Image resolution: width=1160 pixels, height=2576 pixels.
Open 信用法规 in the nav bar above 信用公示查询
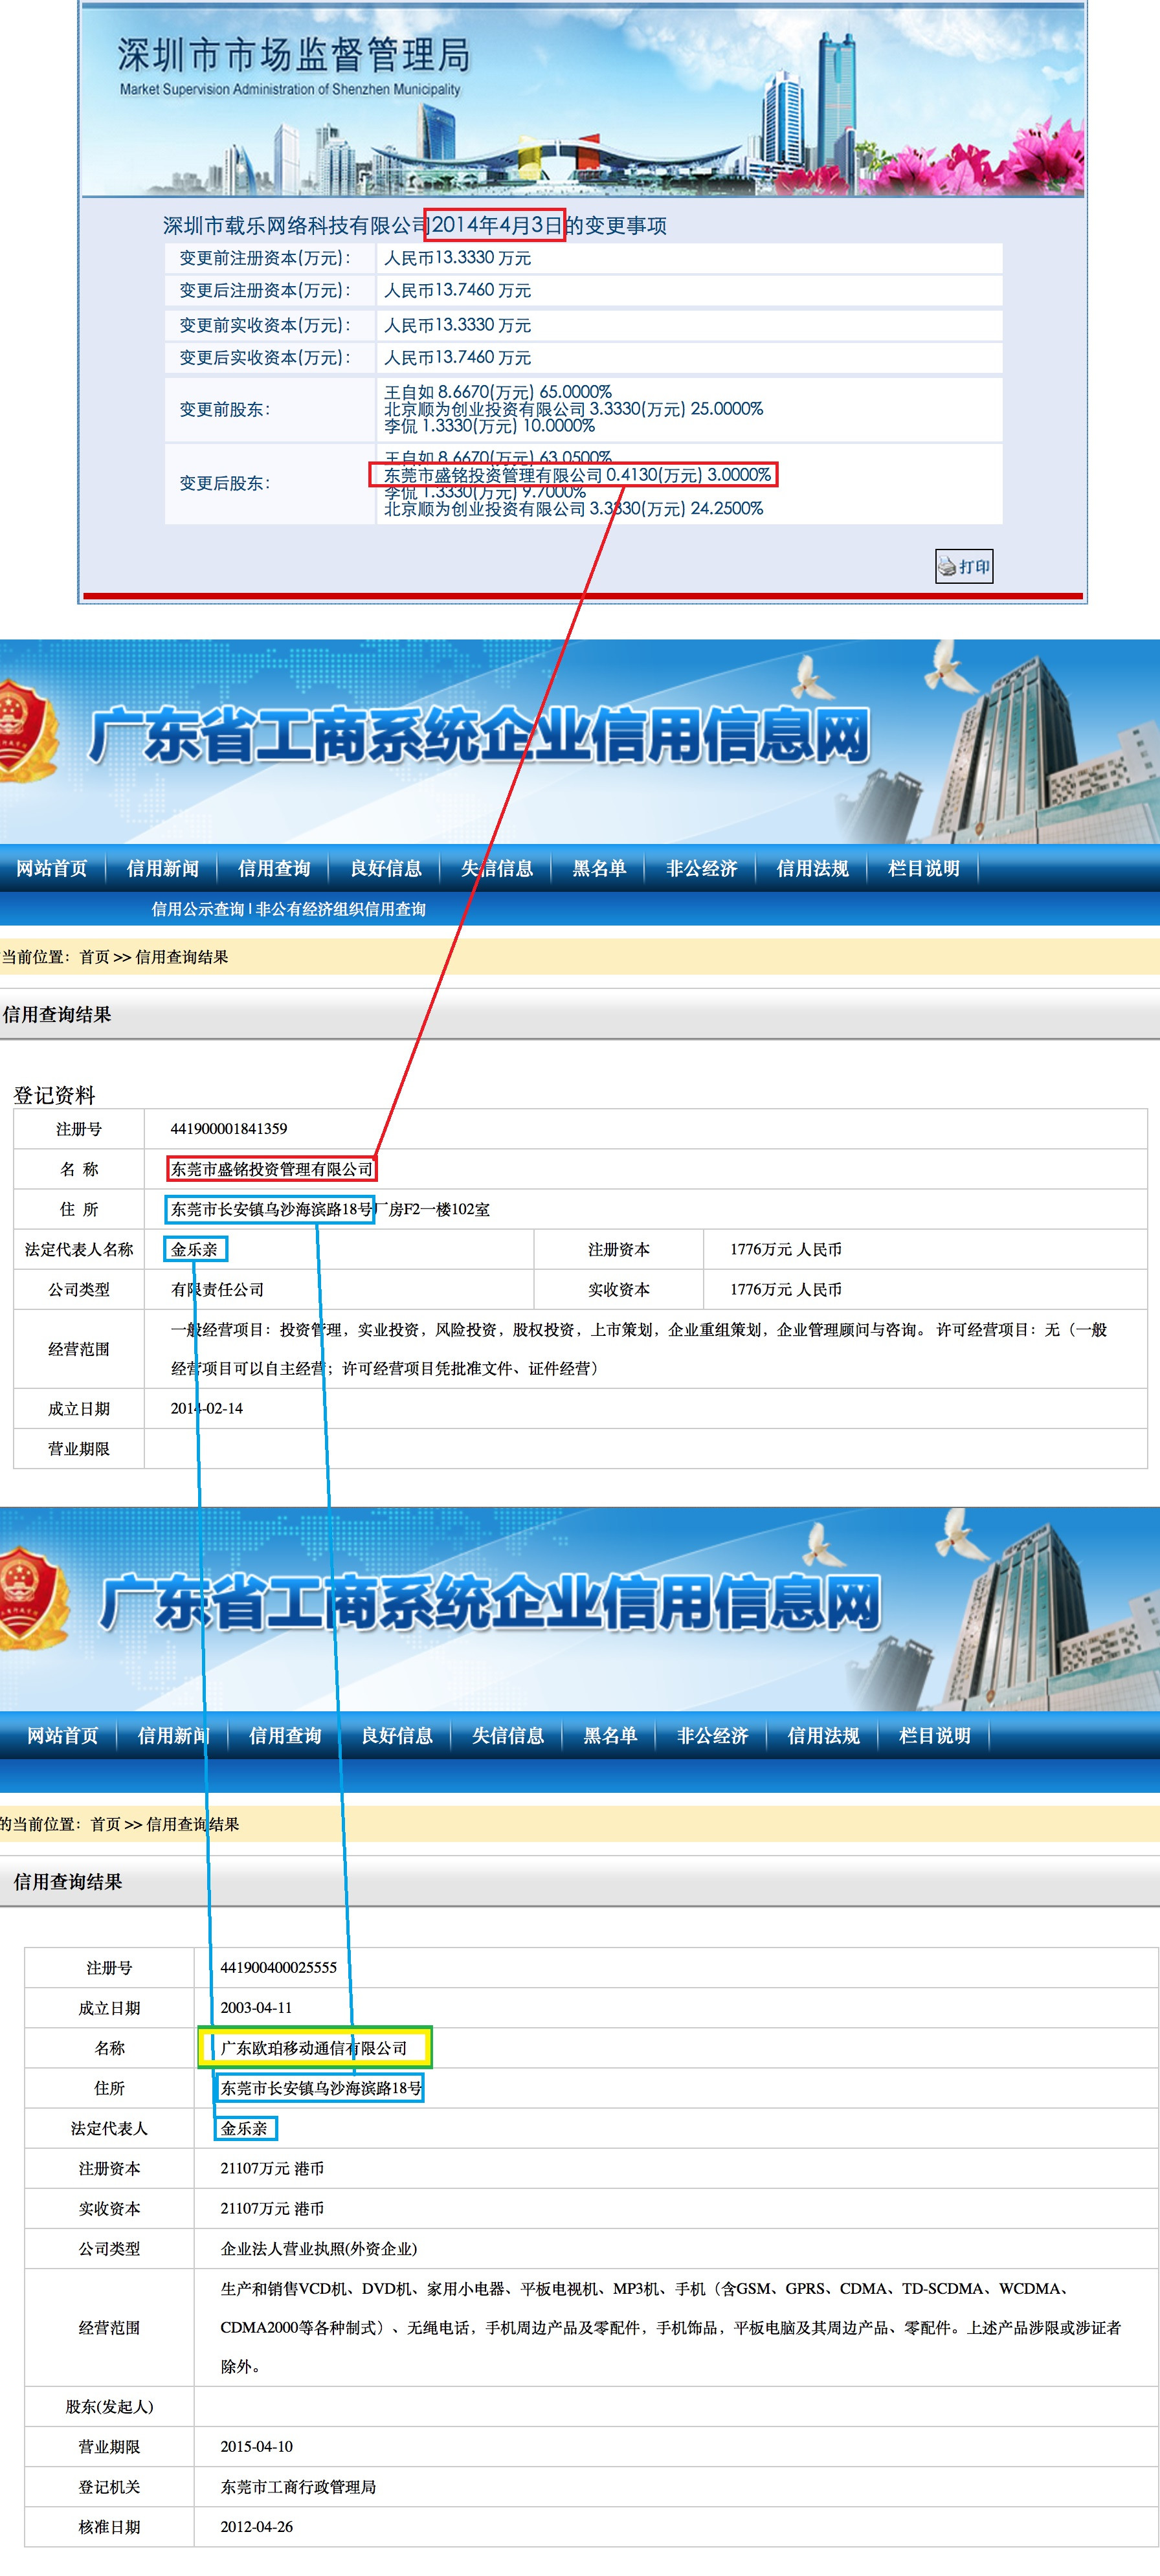(813, 868)
